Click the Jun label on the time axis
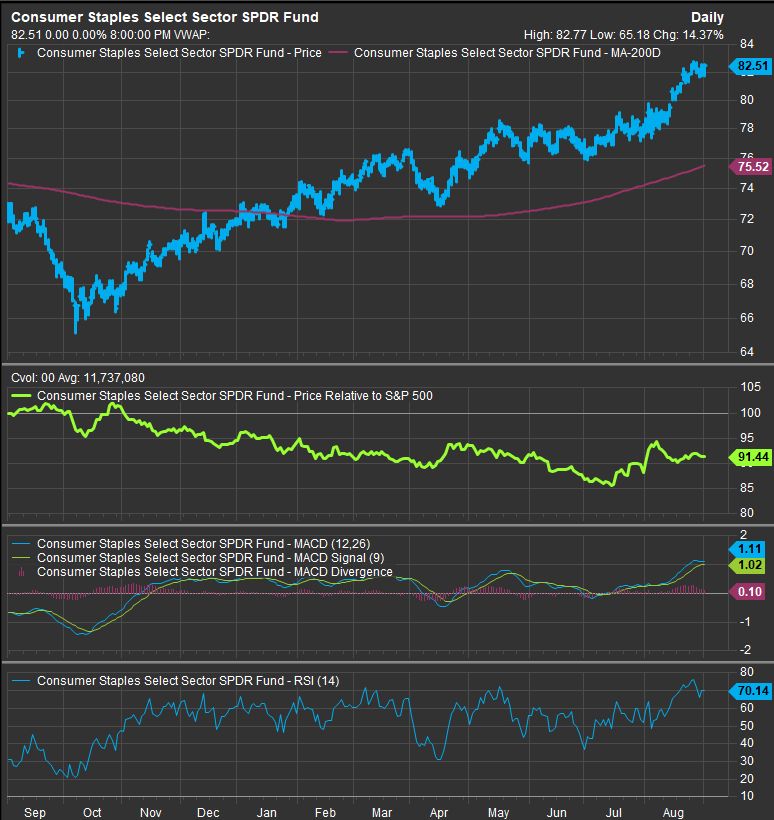The width and height of the screenshot is (774, 820). pos(556,813)
